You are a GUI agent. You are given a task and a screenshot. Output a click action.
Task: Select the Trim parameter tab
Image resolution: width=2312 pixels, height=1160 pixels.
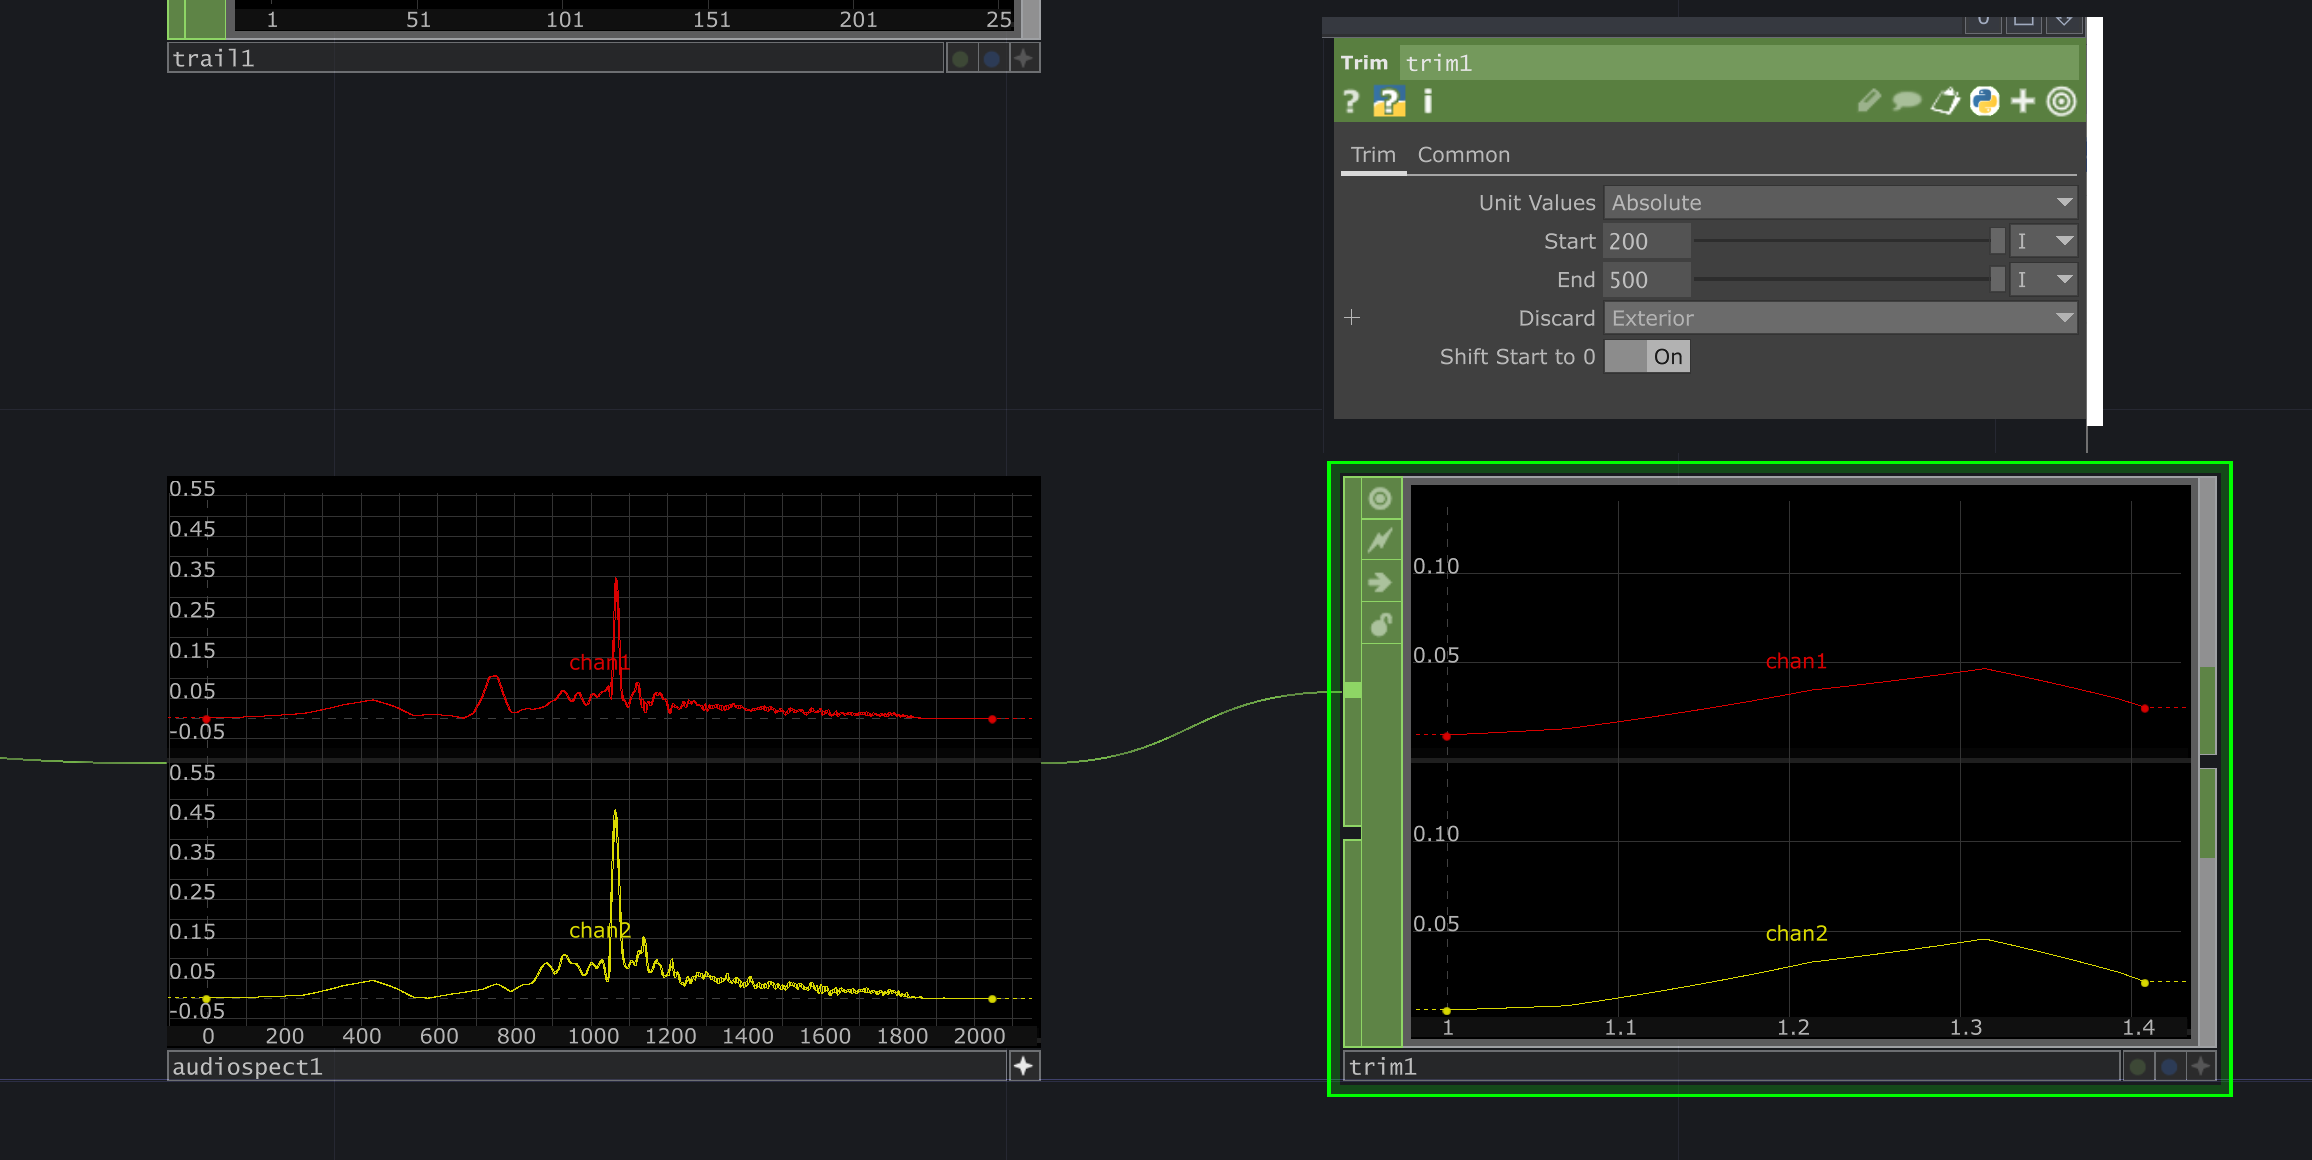click(x=1372, y=155)
